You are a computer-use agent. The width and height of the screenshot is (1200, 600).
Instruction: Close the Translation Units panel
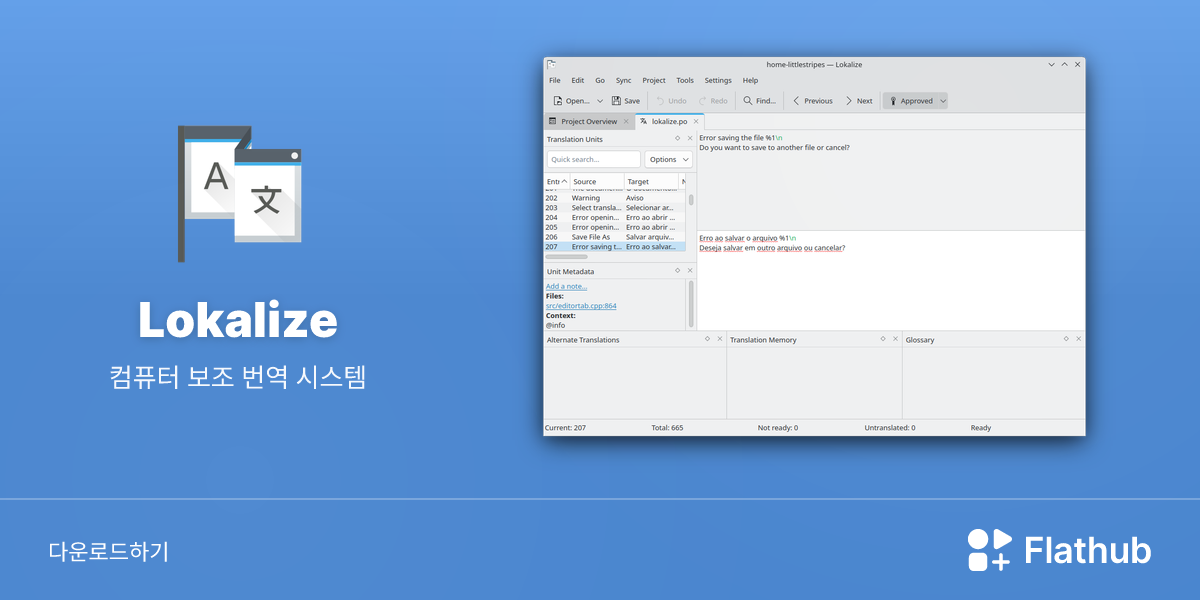pyautogui.click(x=689, y=139)
